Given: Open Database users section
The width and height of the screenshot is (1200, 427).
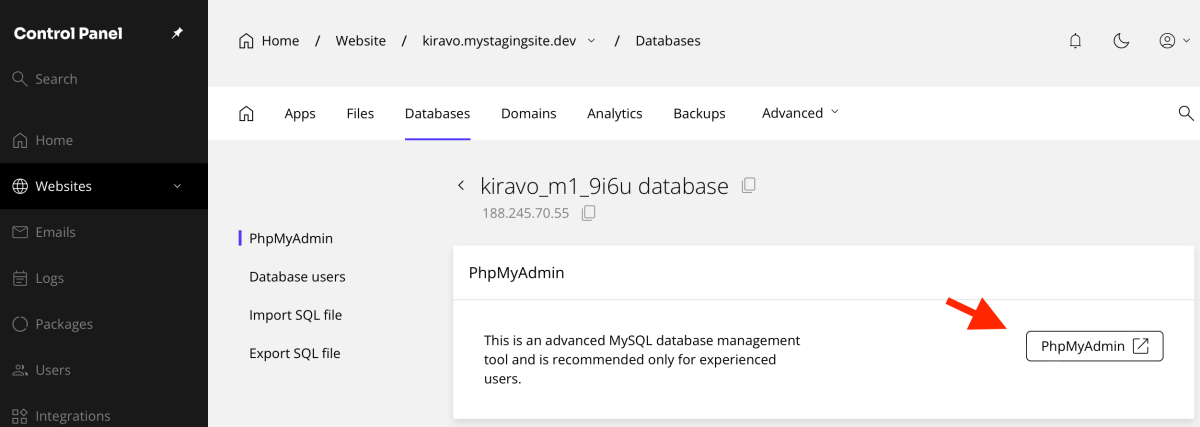Looking at the screenshot, I should point(297,276).
